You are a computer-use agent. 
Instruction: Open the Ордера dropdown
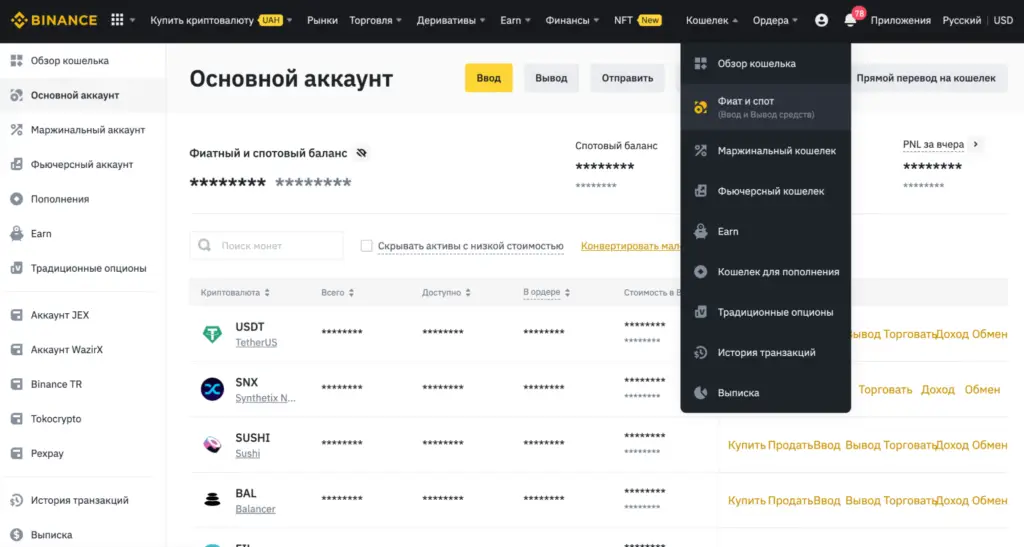coord(775,20)
